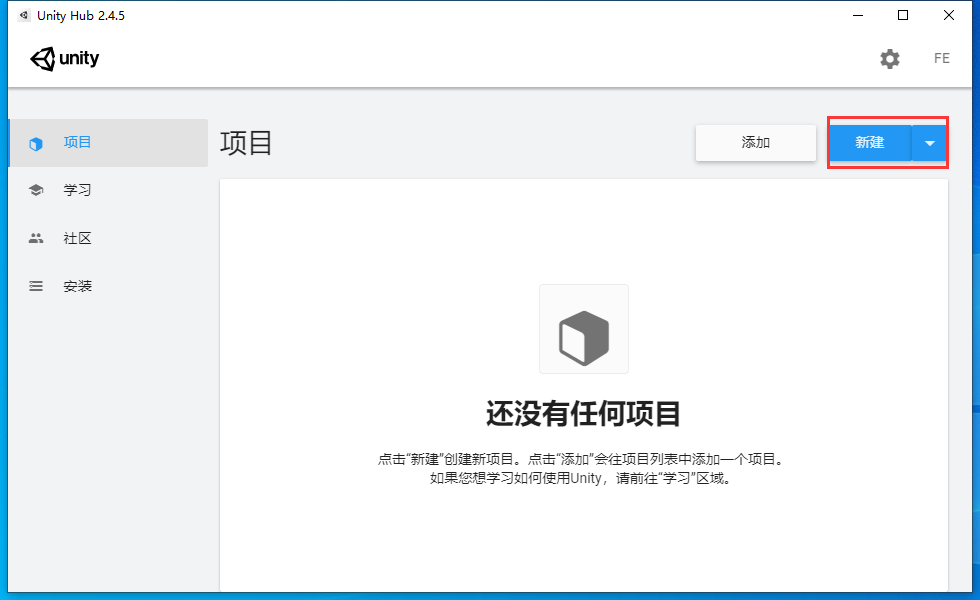Image resolution: width=980 pixels, height=600 pixels.
Task: Click the 社区 people icon
Action: point(36,238)
